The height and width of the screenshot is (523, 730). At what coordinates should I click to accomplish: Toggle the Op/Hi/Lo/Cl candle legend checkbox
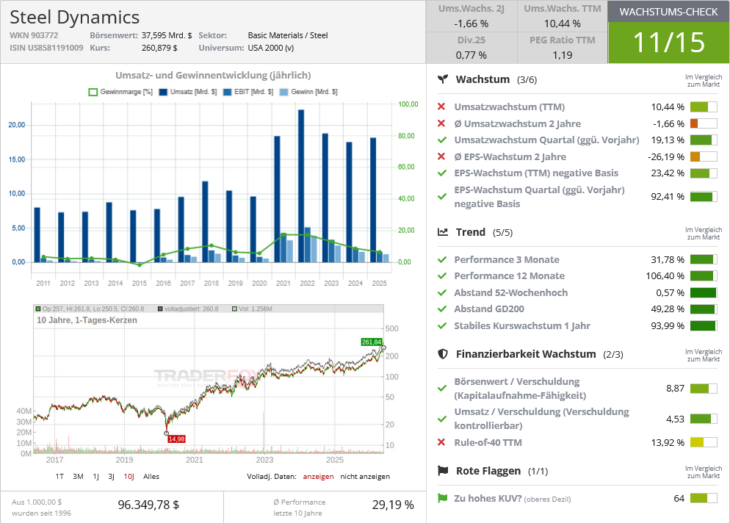38,309
